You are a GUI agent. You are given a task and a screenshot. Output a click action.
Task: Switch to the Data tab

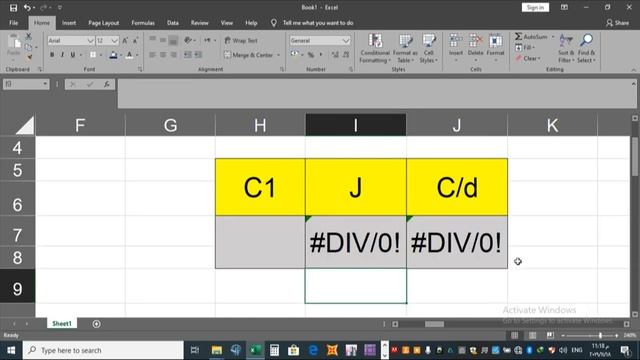click(x=173, y=23)
